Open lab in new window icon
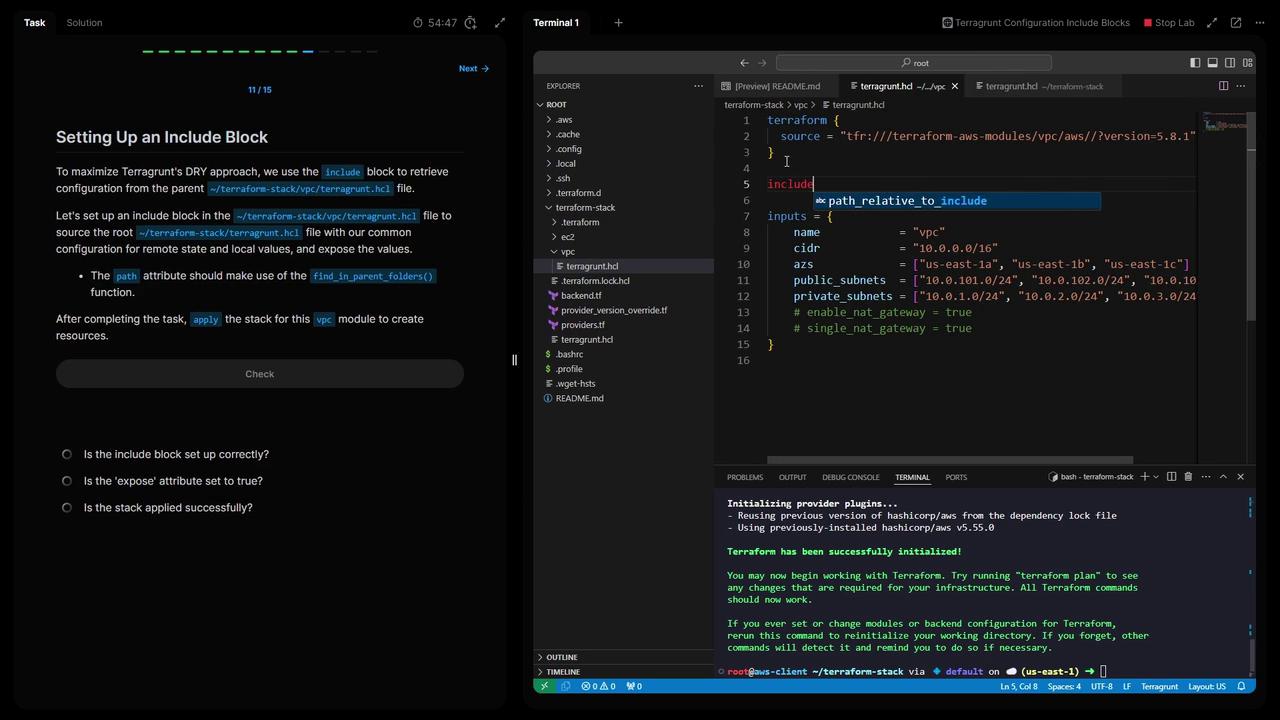Screen dimensions: 1280x720 (1236, 23)
